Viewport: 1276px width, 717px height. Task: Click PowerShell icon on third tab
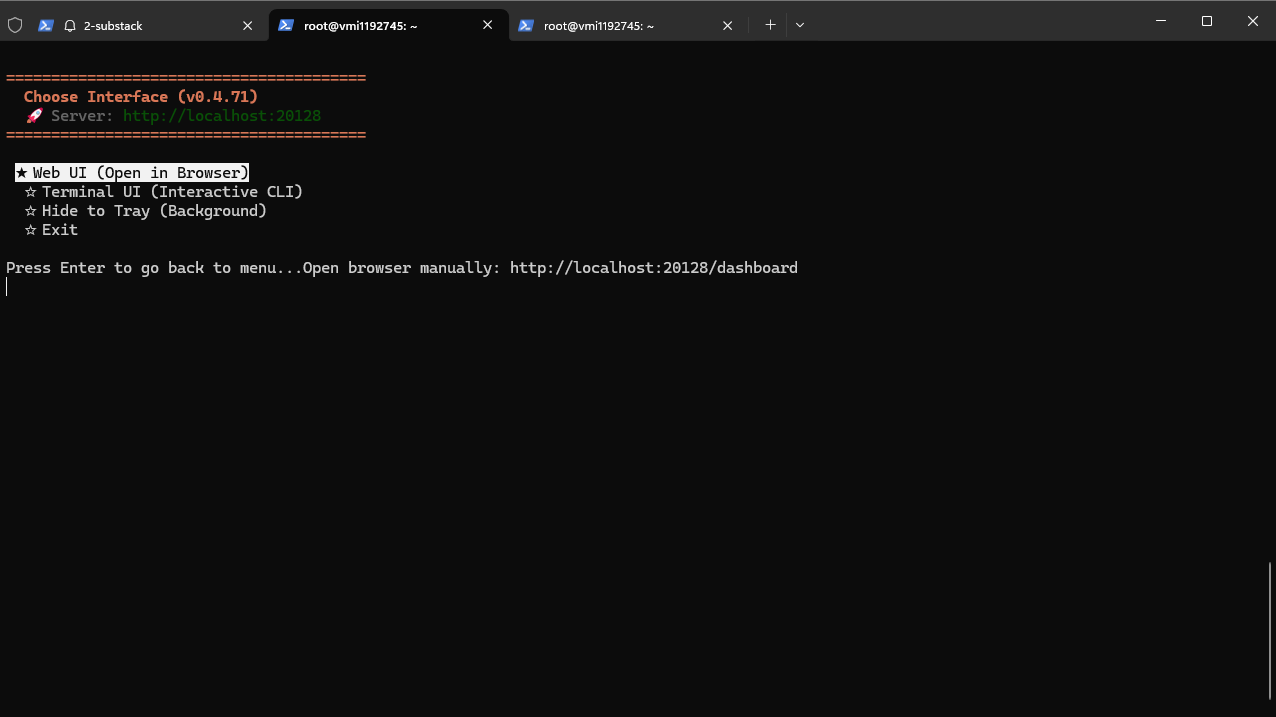point(526,26)
